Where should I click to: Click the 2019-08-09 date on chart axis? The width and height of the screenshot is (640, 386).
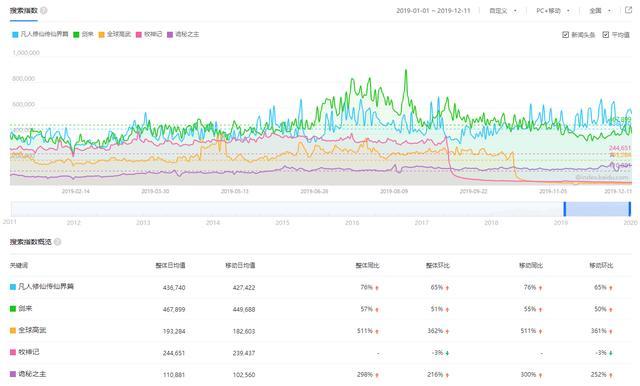pos(394,191)
